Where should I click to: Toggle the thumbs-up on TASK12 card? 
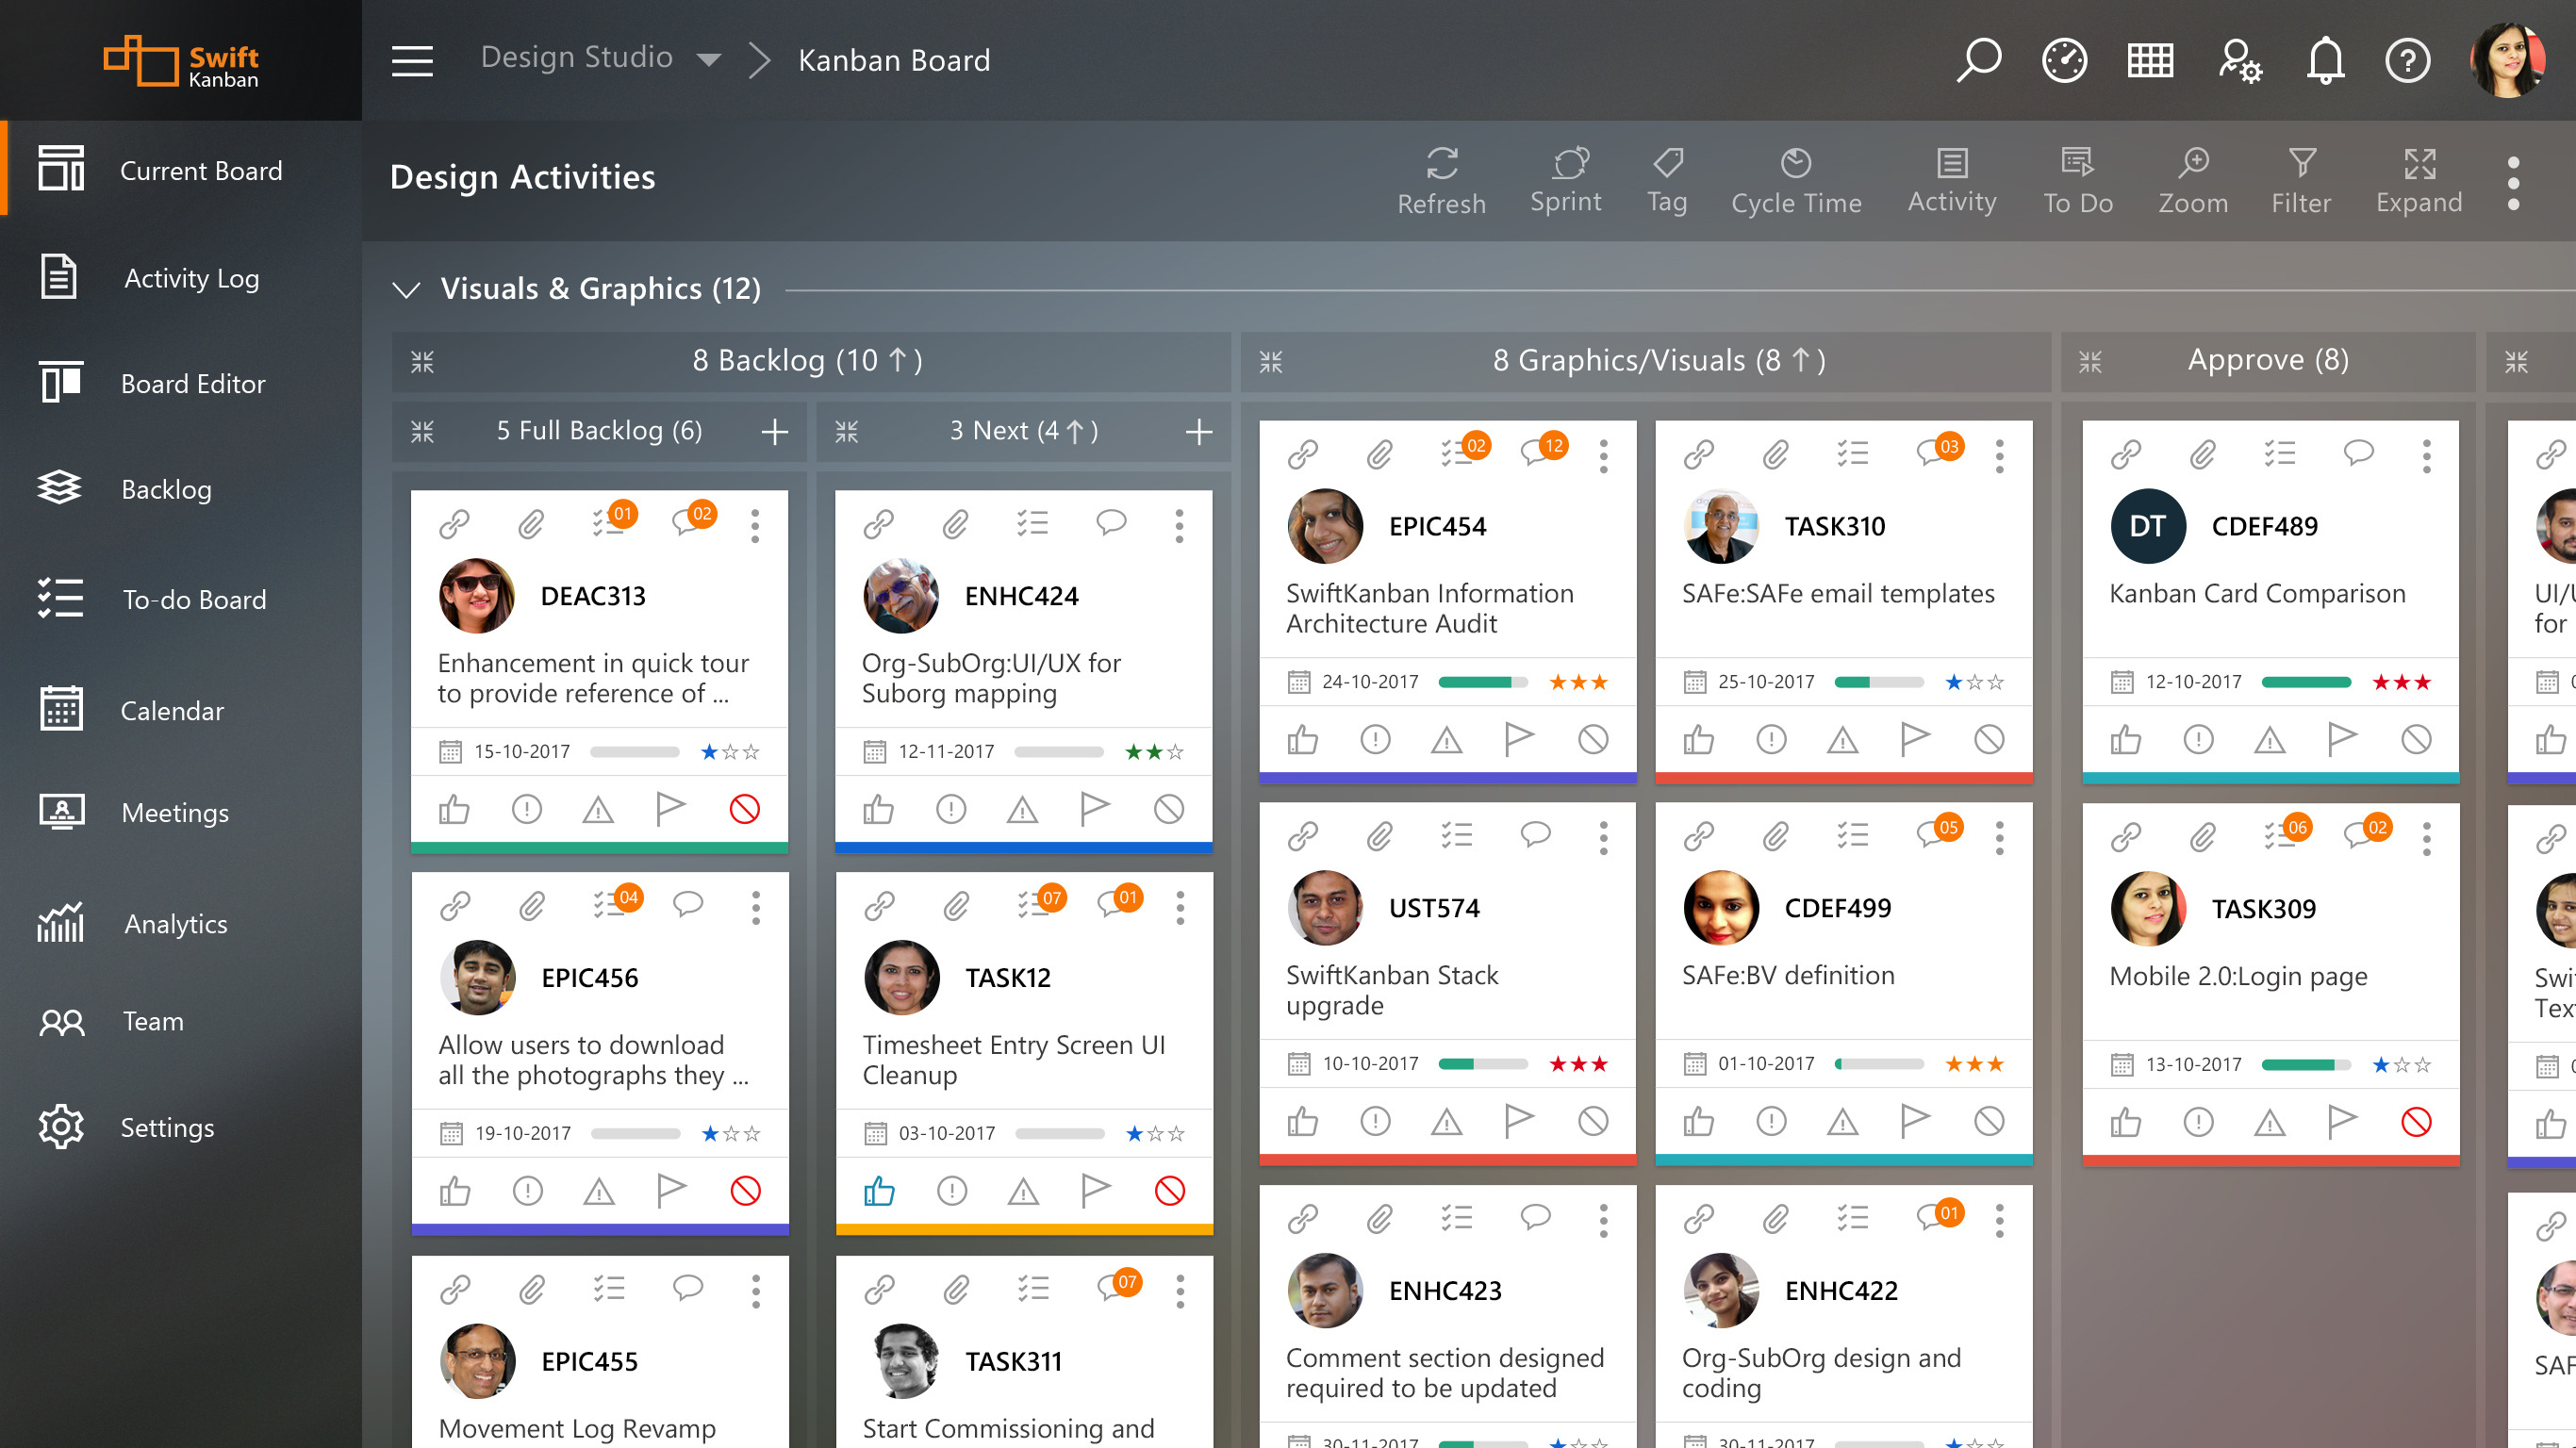pos(879,1190)
